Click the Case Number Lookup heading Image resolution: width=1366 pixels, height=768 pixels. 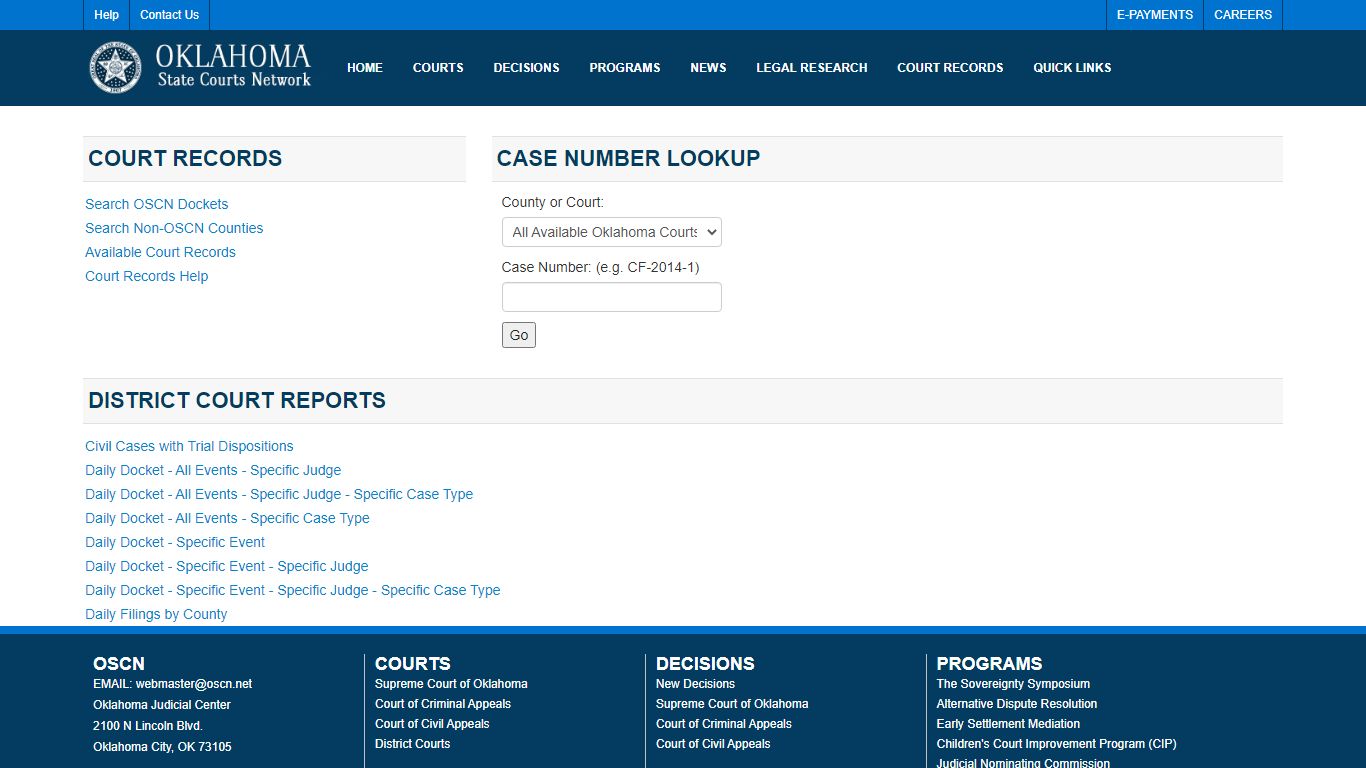pos(628,158)
